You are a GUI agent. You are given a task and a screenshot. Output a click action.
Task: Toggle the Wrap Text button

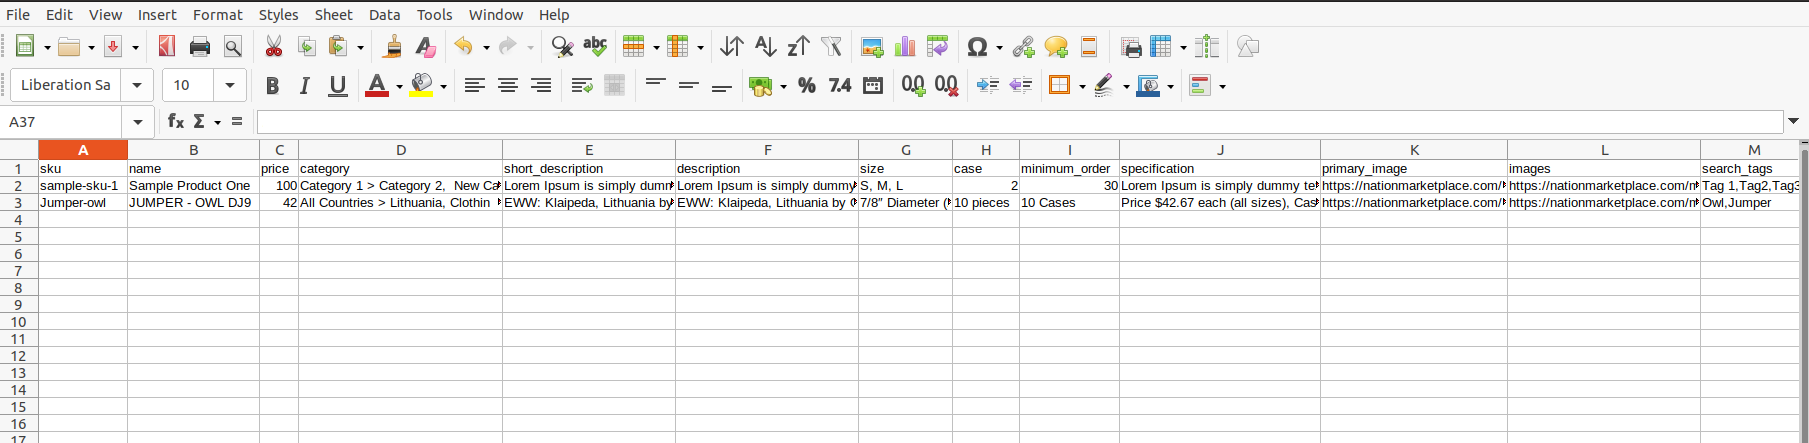(582, 86)
